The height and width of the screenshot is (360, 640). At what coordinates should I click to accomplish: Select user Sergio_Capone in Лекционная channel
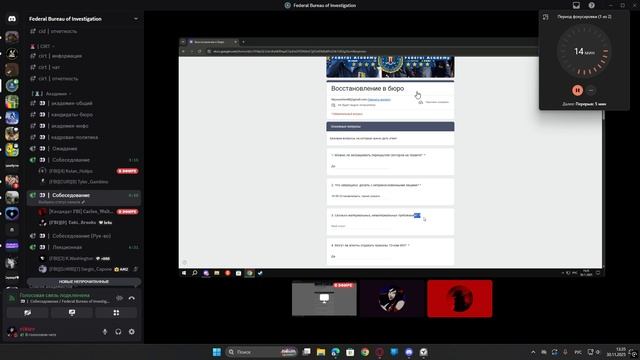click(x=88, y=269)
